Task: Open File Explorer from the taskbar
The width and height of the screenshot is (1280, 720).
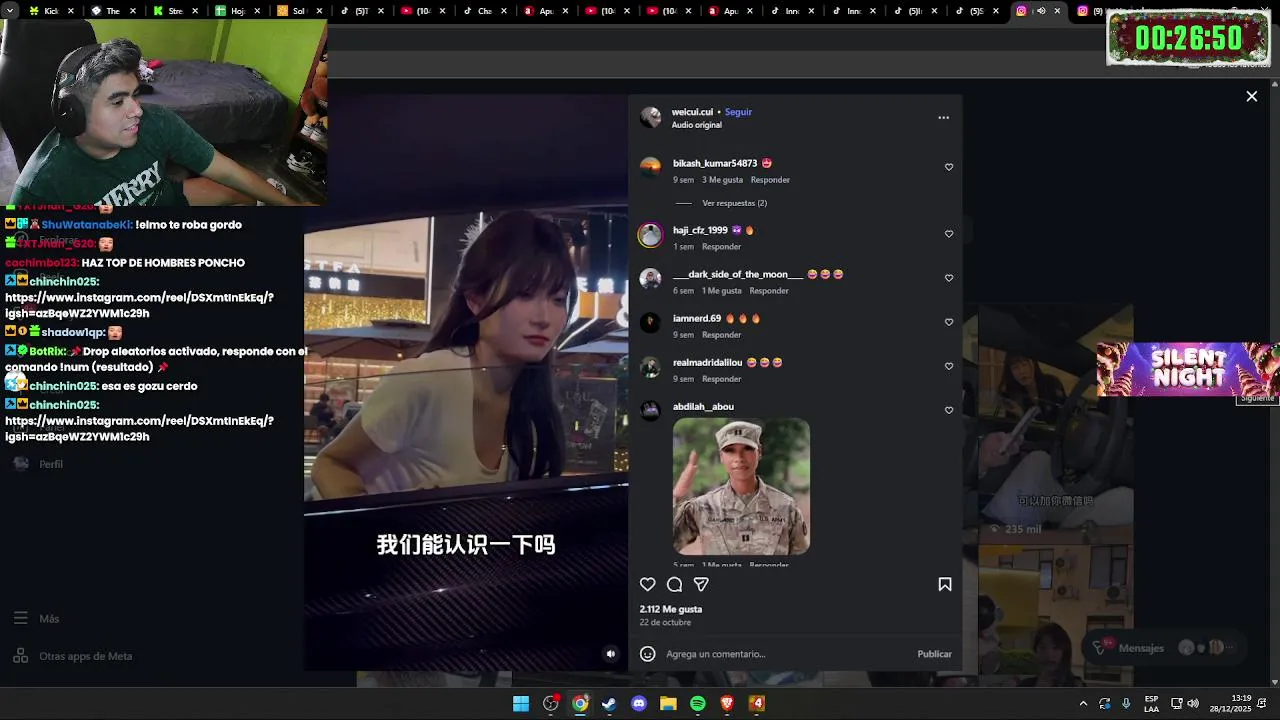Action: point(668,704)
